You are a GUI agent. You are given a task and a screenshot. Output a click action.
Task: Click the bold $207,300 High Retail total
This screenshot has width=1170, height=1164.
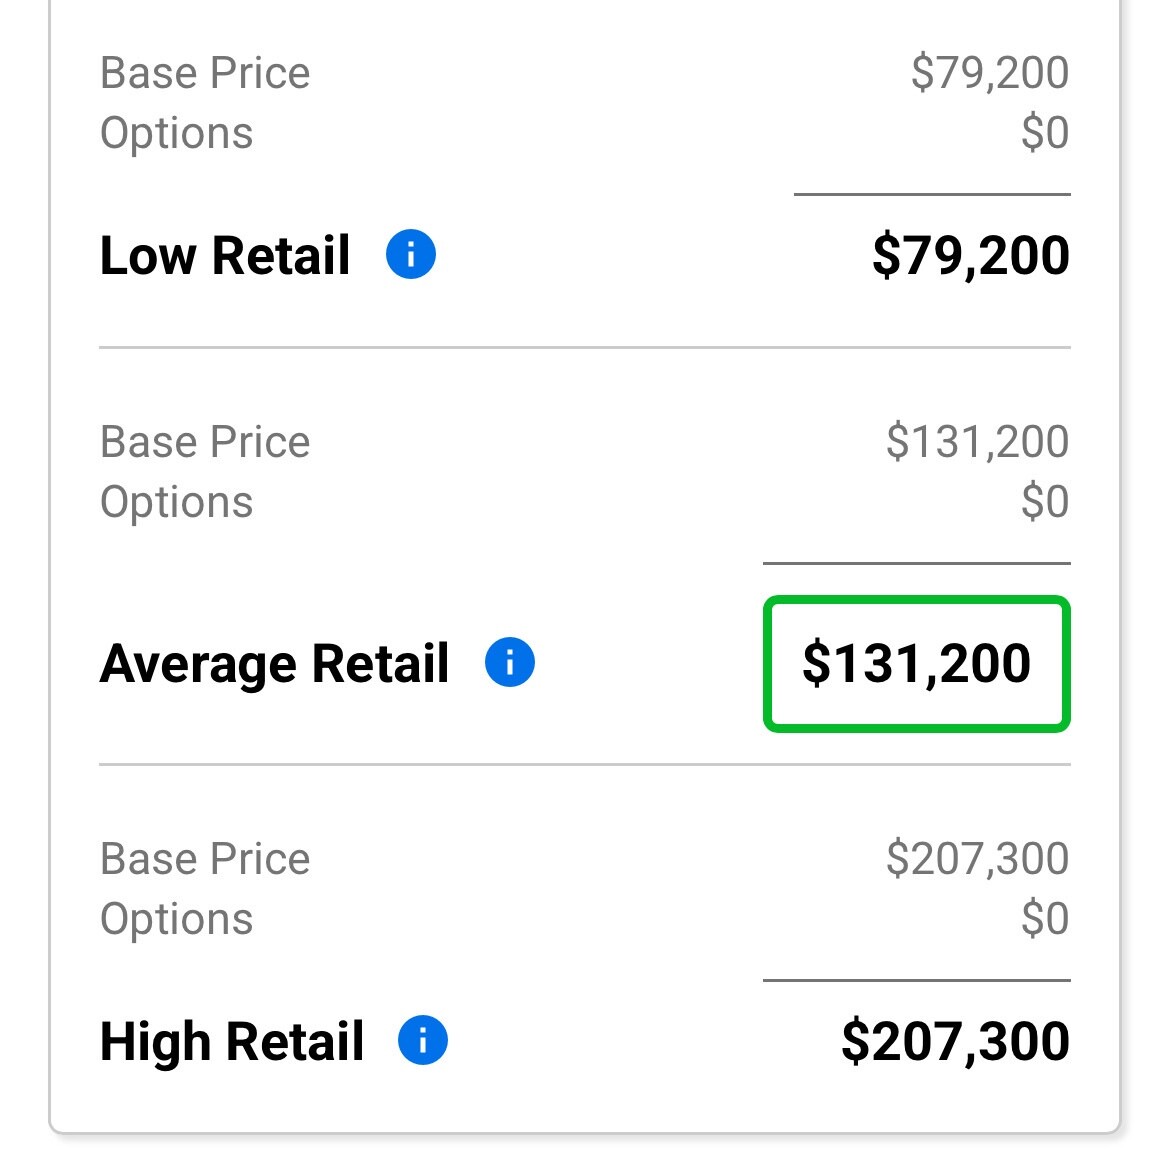click(955, 1041)
